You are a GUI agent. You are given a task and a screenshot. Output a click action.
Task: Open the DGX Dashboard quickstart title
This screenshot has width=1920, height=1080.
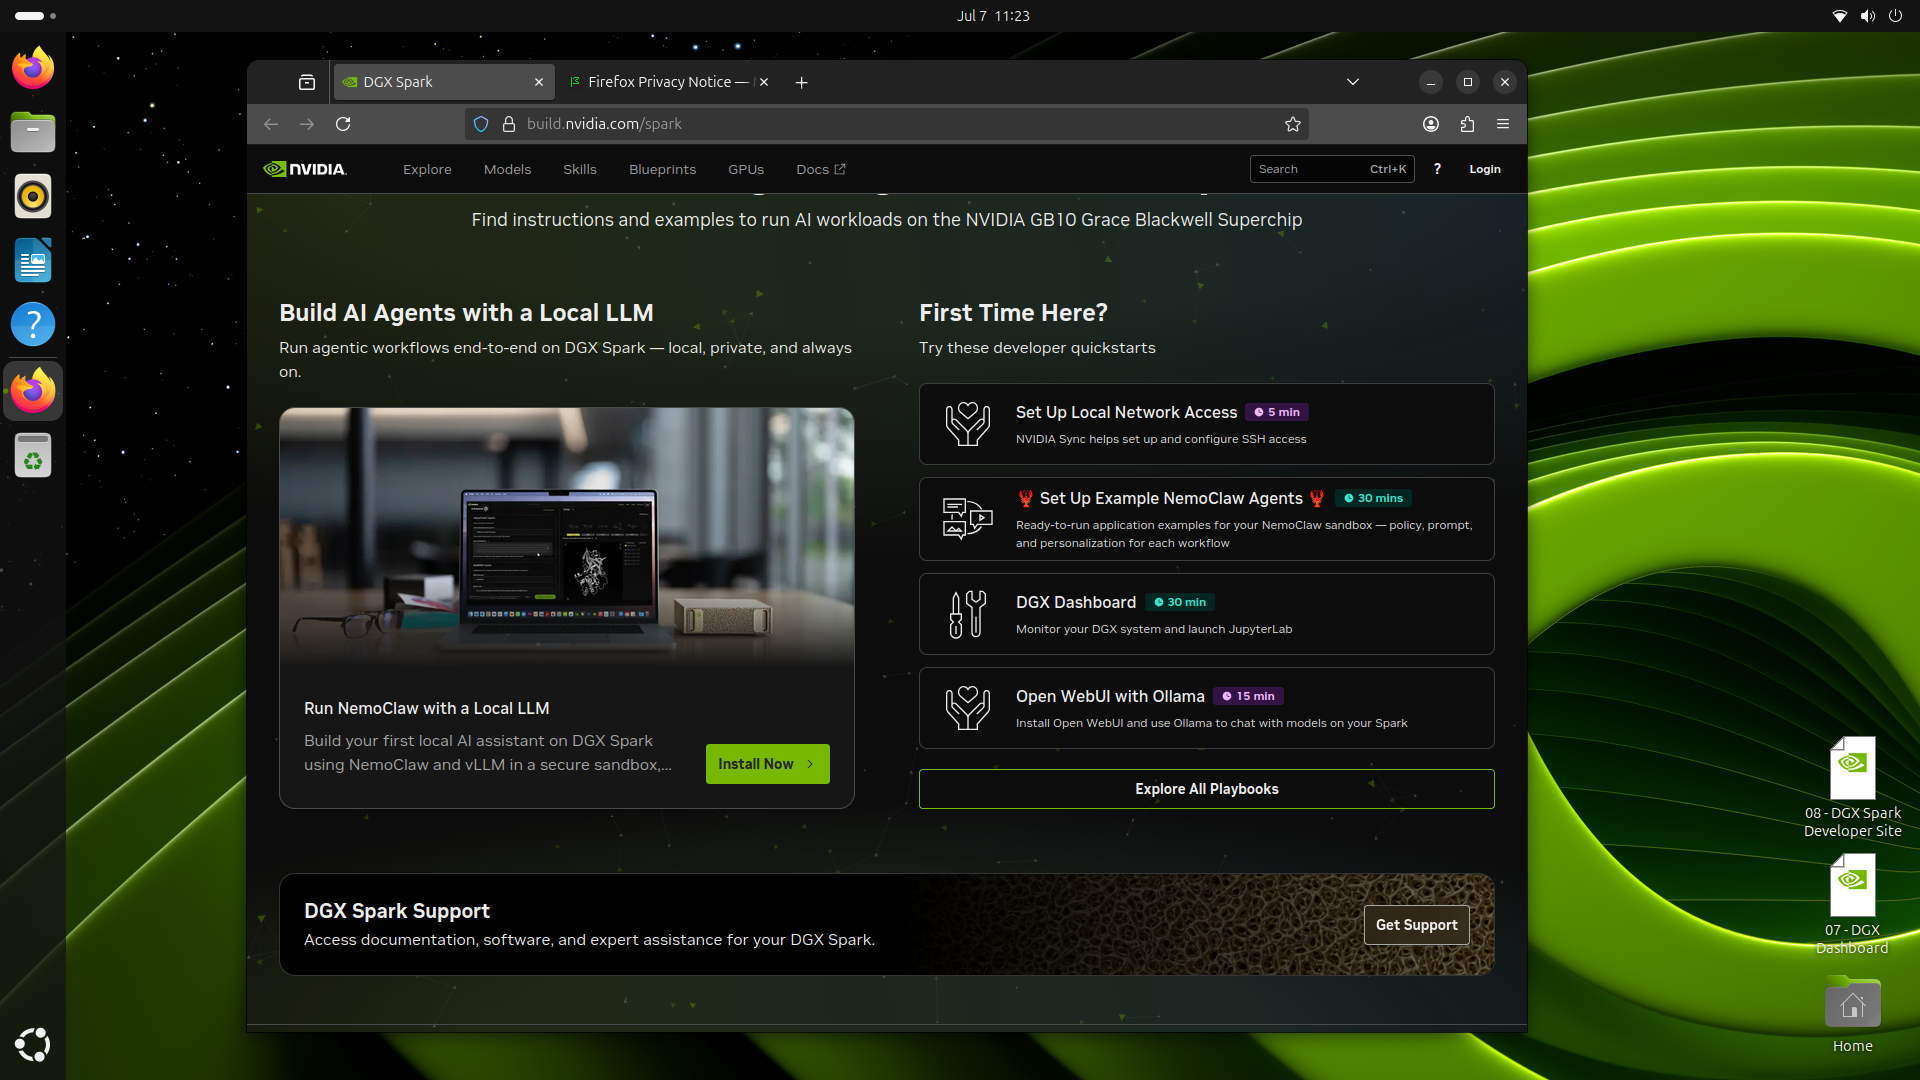coord(1075,602)
